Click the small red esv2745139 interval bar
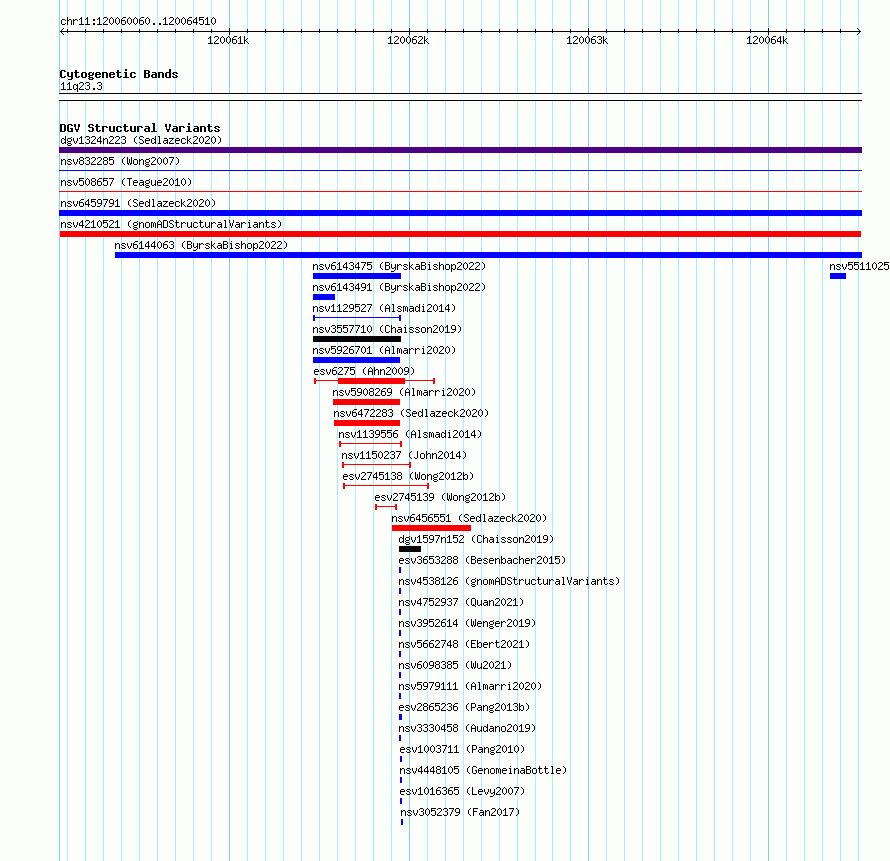Screen dimensions: 890x861 386,507
